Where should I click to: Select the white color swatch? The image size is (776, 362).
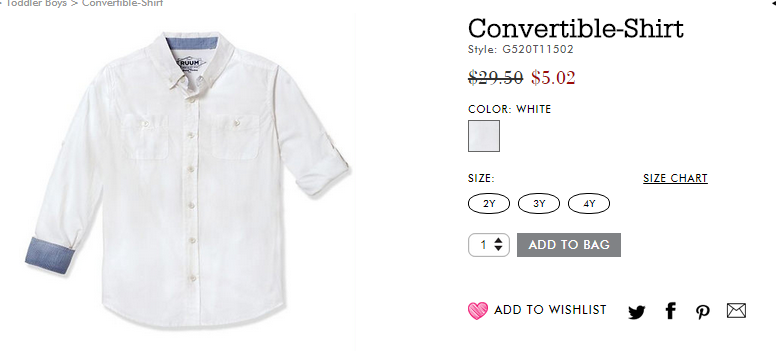[484, 136]
